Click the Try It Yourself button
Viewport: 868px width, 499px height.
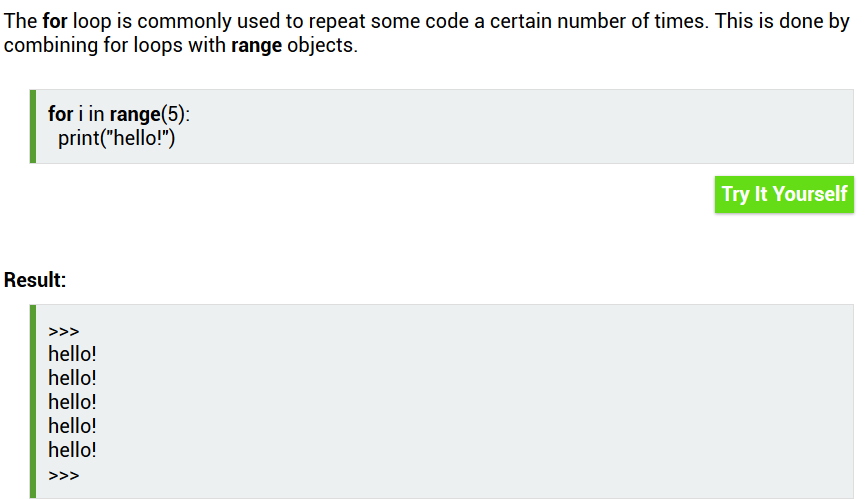[784, 194]
